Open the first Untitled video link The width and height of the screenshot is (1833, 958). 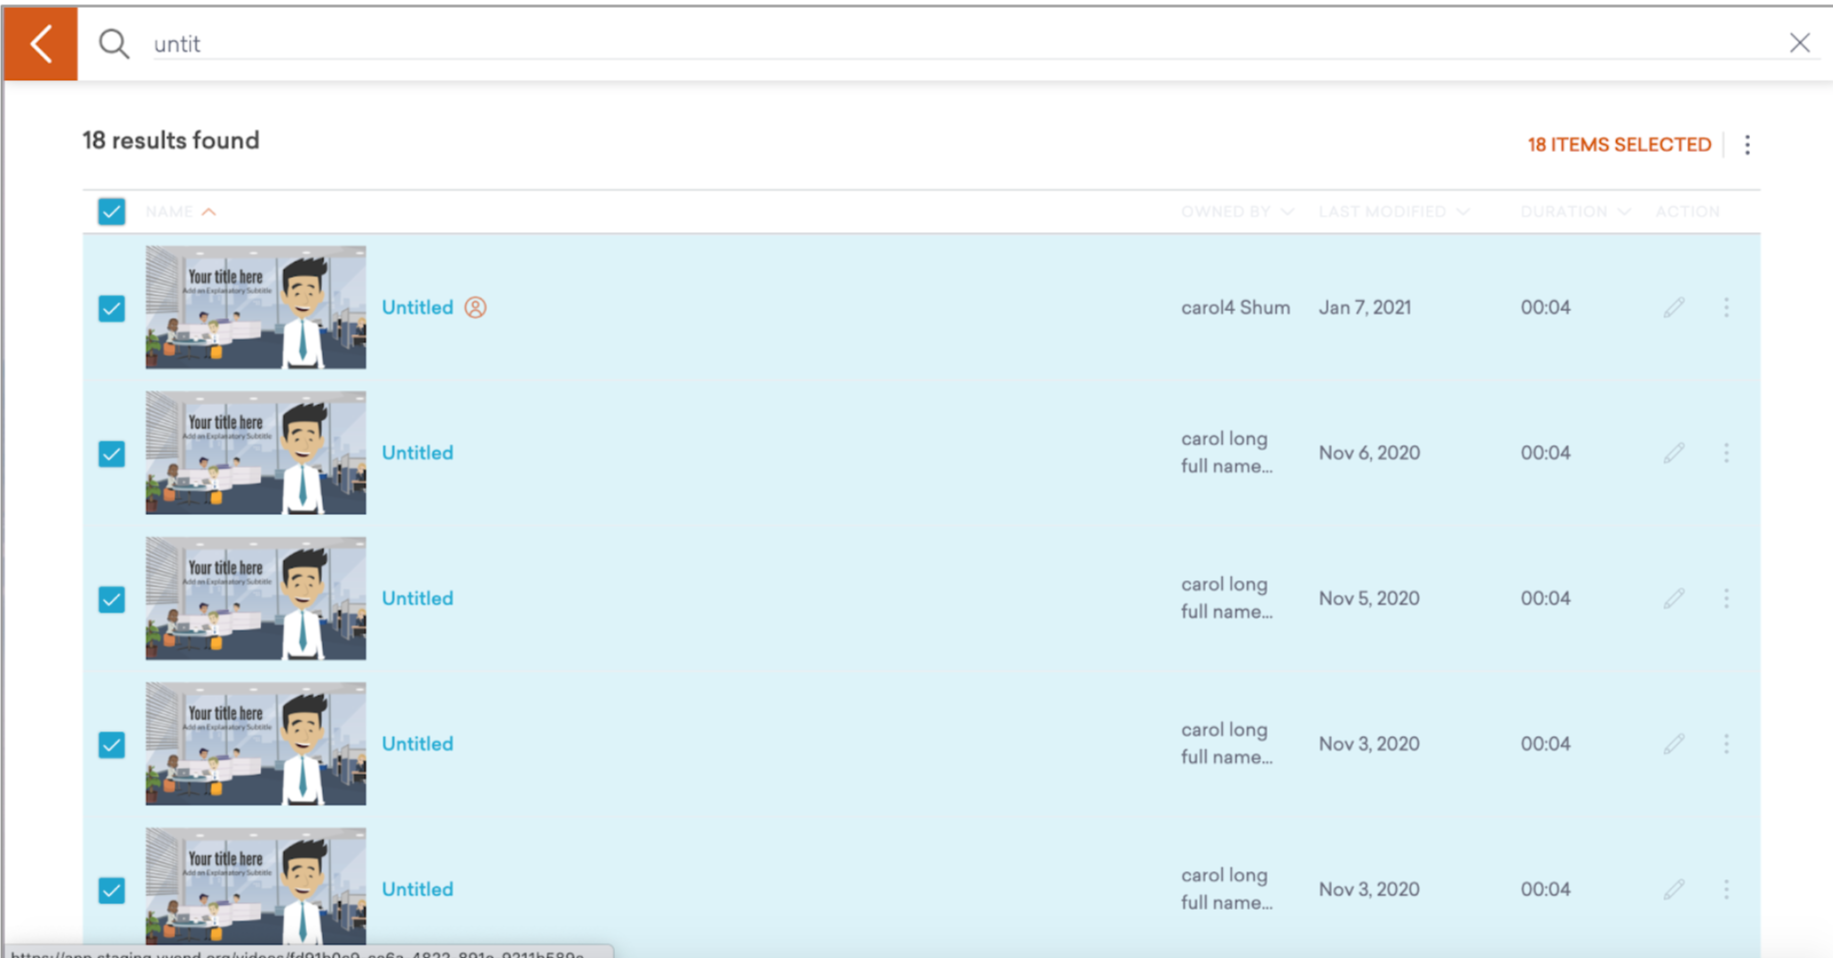point(417,307)
